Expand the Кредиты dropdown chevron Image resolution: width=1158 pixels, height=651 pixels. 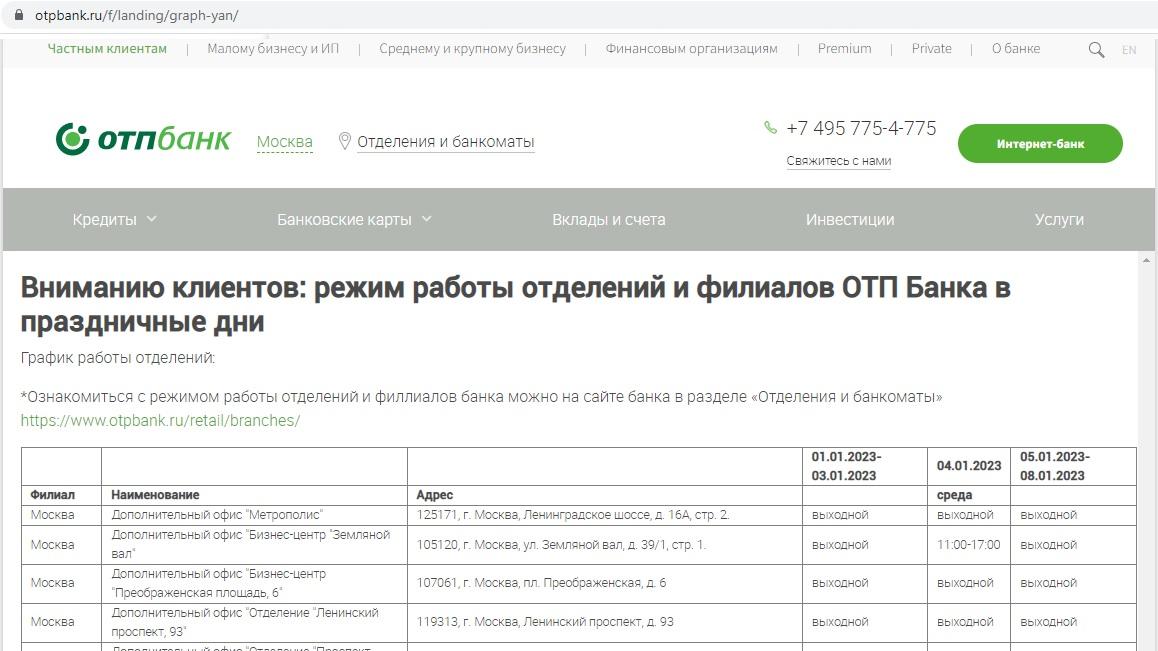click(151, 219)
